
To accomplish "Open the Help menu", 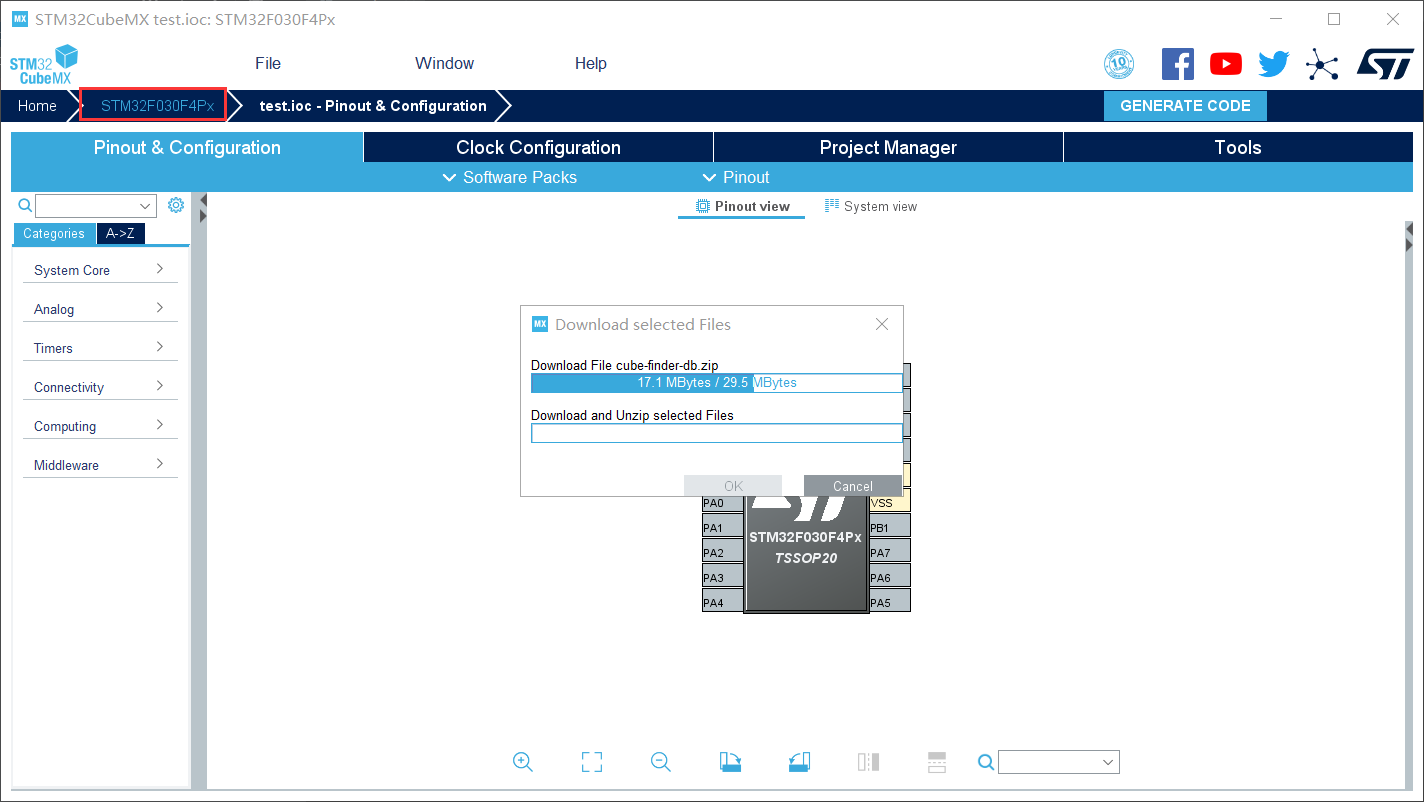I will click(591, 63).
